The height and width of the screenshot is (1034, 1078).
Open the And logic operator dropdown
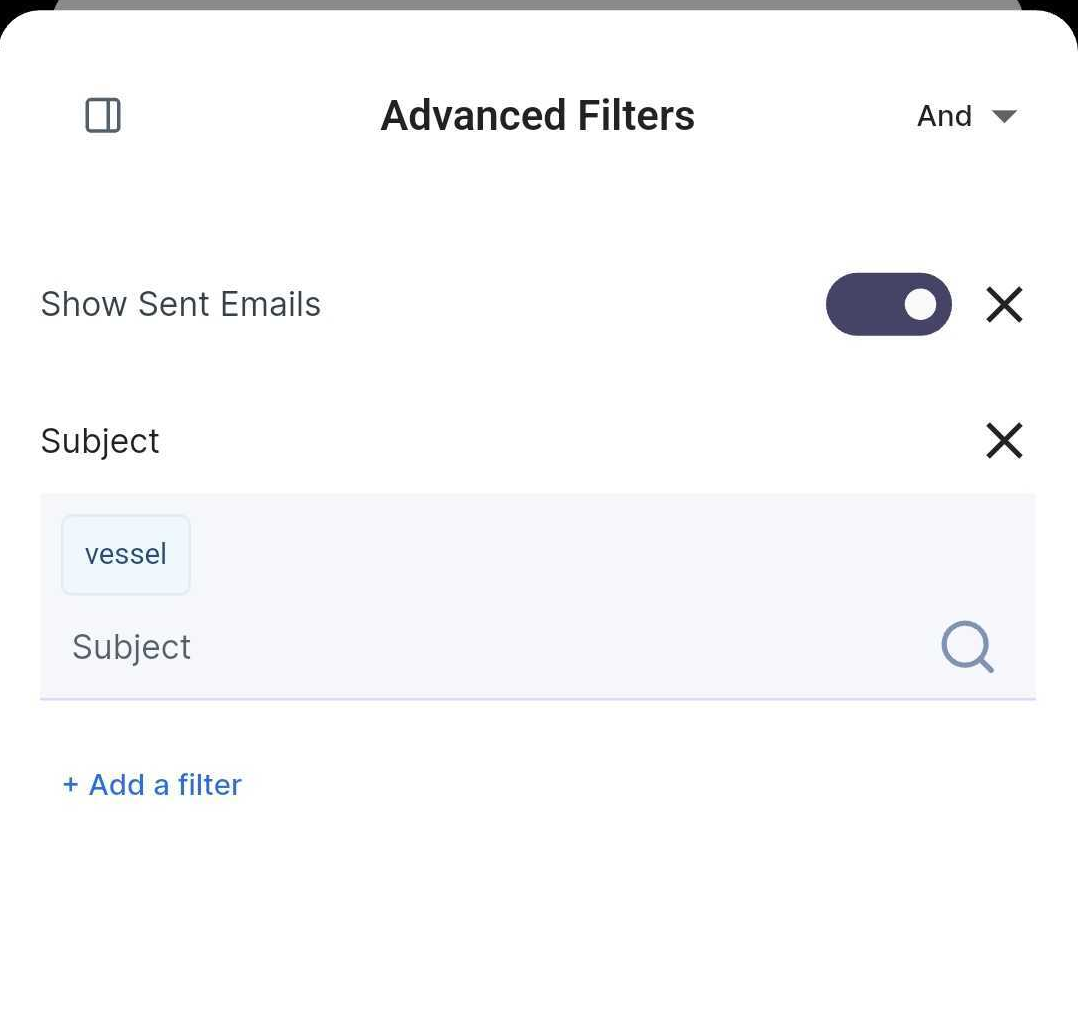coord(945,116)
